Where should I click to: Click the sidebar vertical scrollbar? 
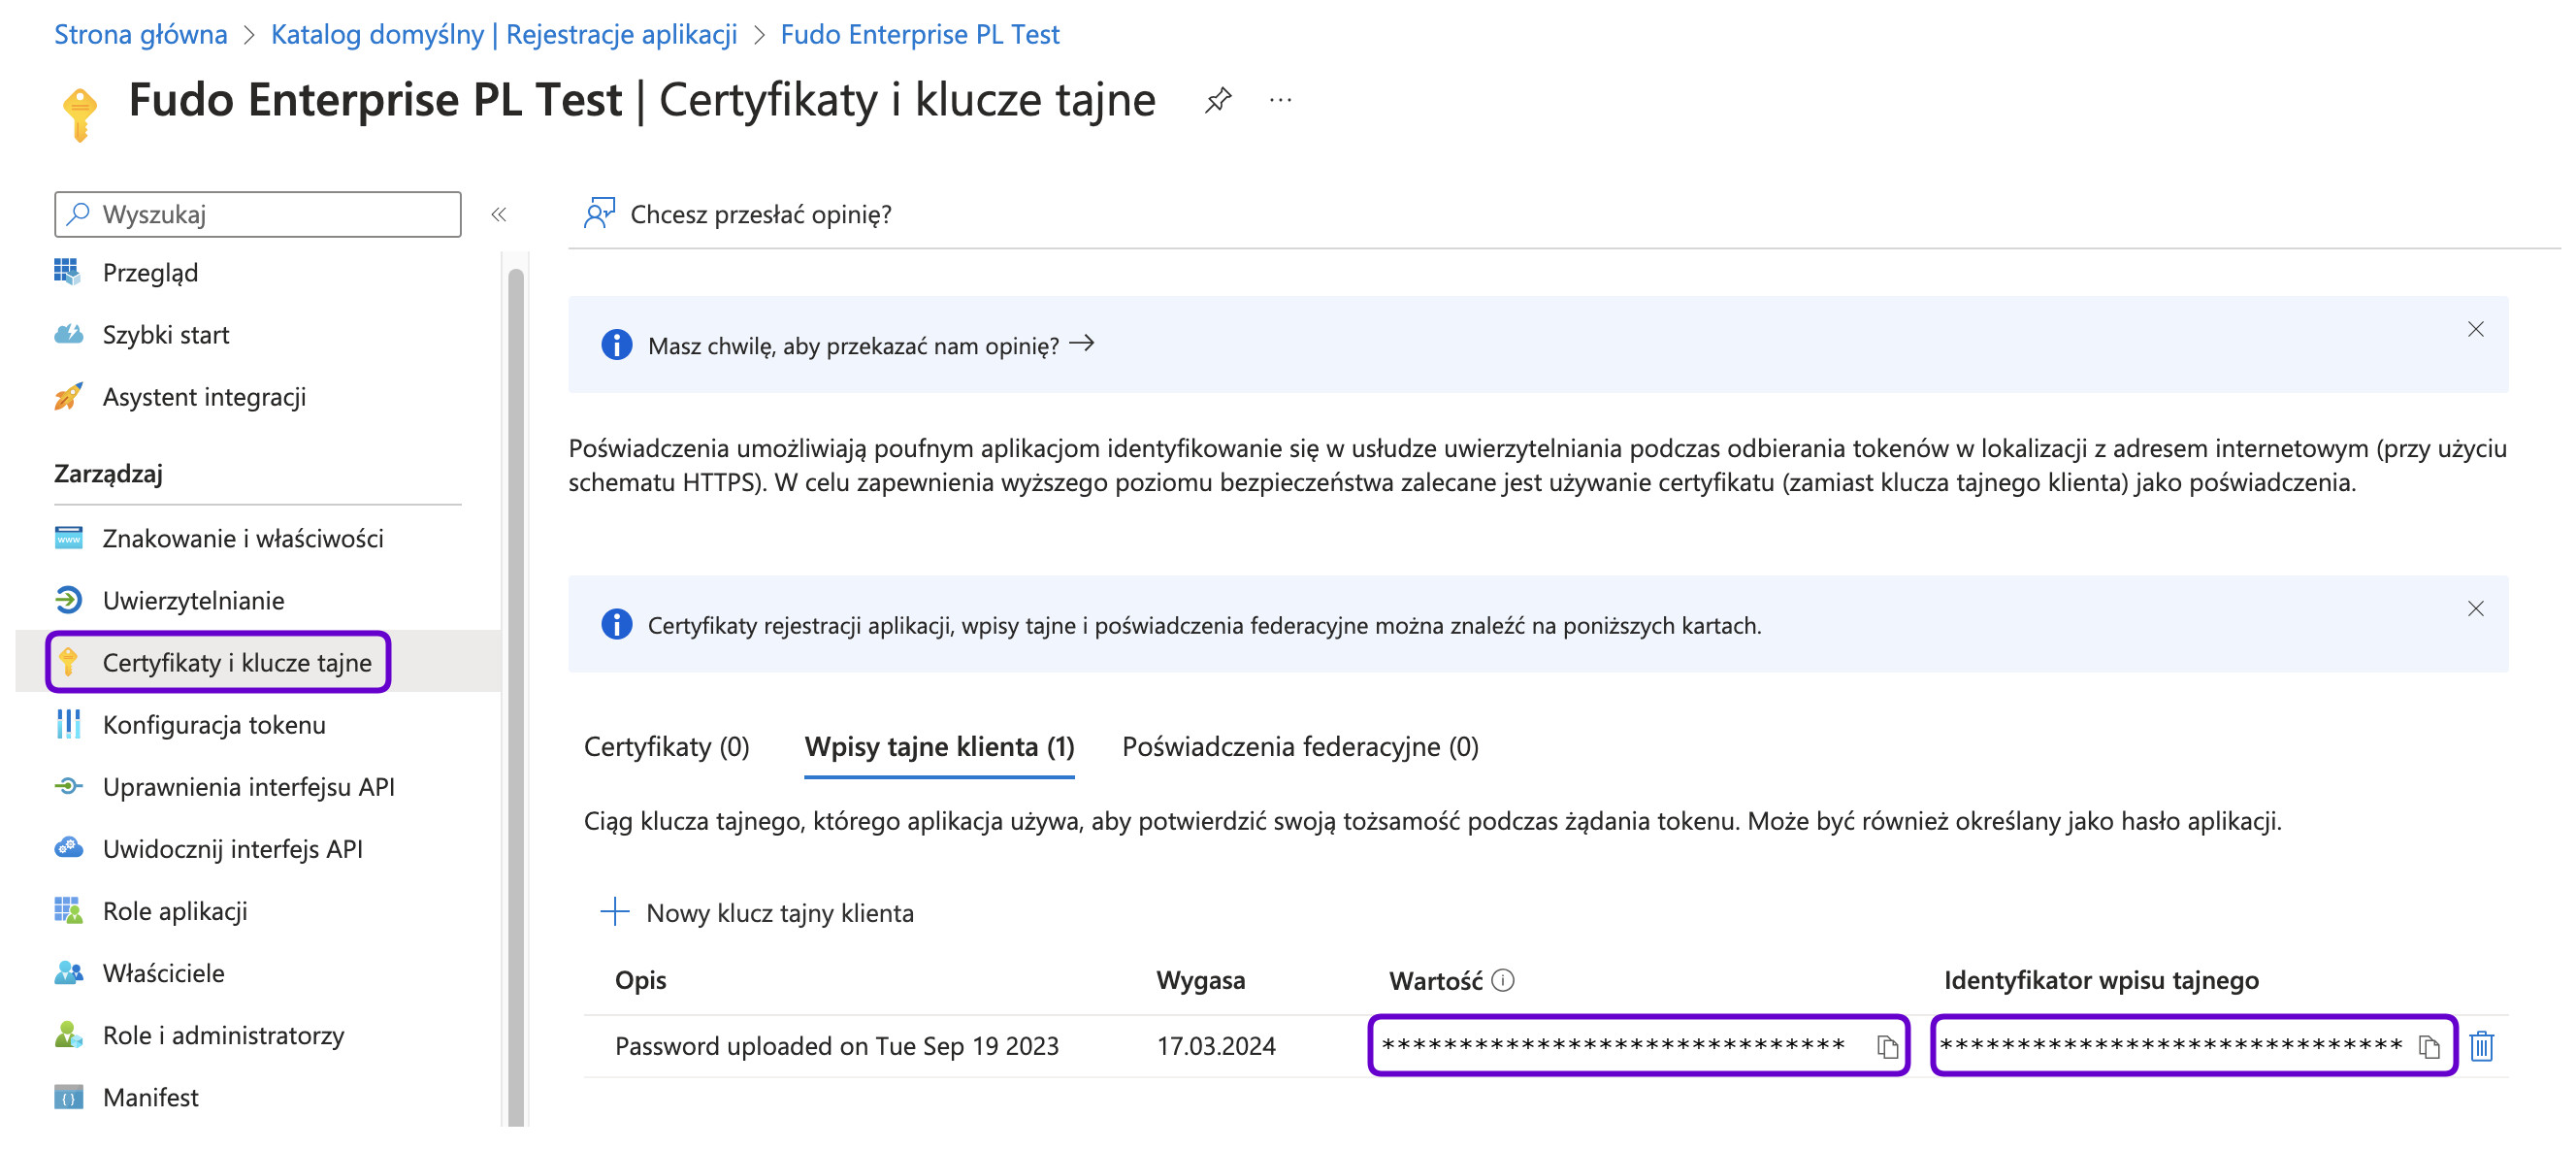pos(515,696)
